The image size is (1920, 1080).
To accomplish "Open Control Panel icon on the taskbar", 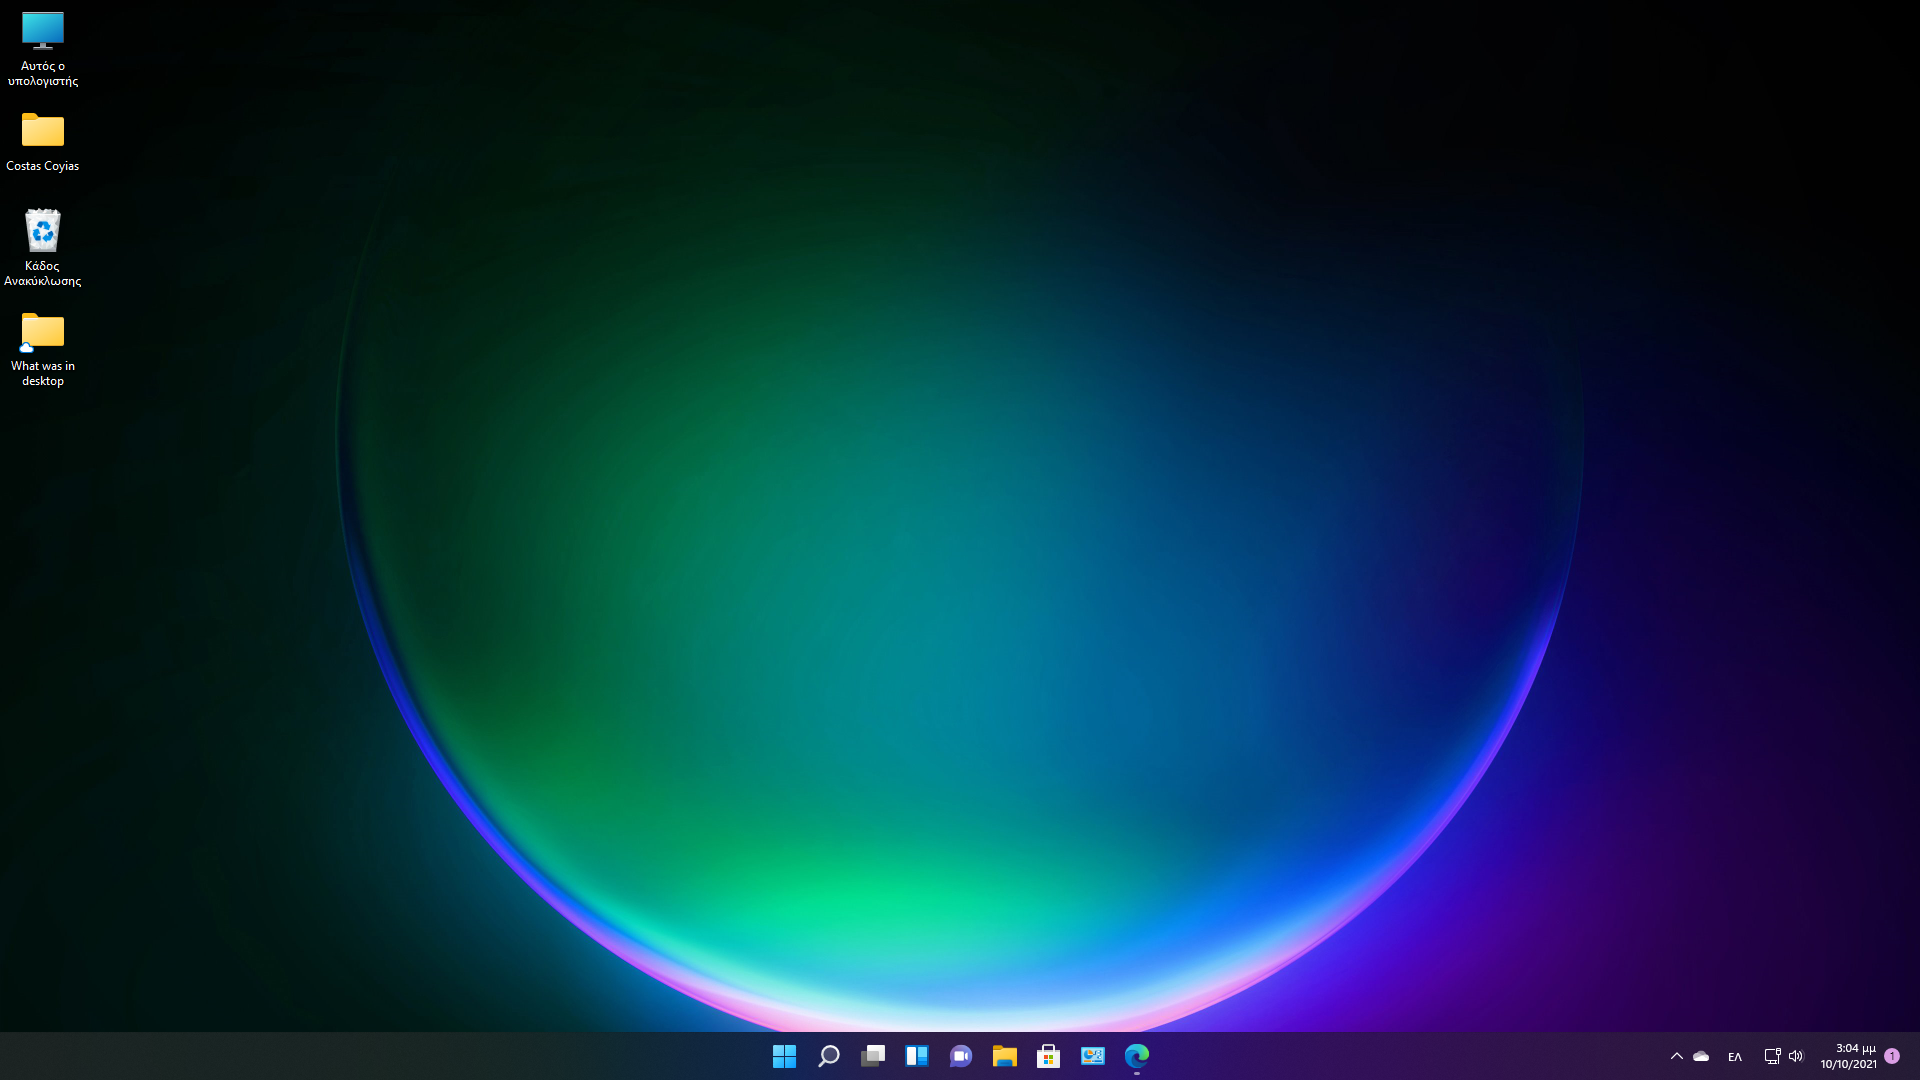I will (x=1092, y=1056).
